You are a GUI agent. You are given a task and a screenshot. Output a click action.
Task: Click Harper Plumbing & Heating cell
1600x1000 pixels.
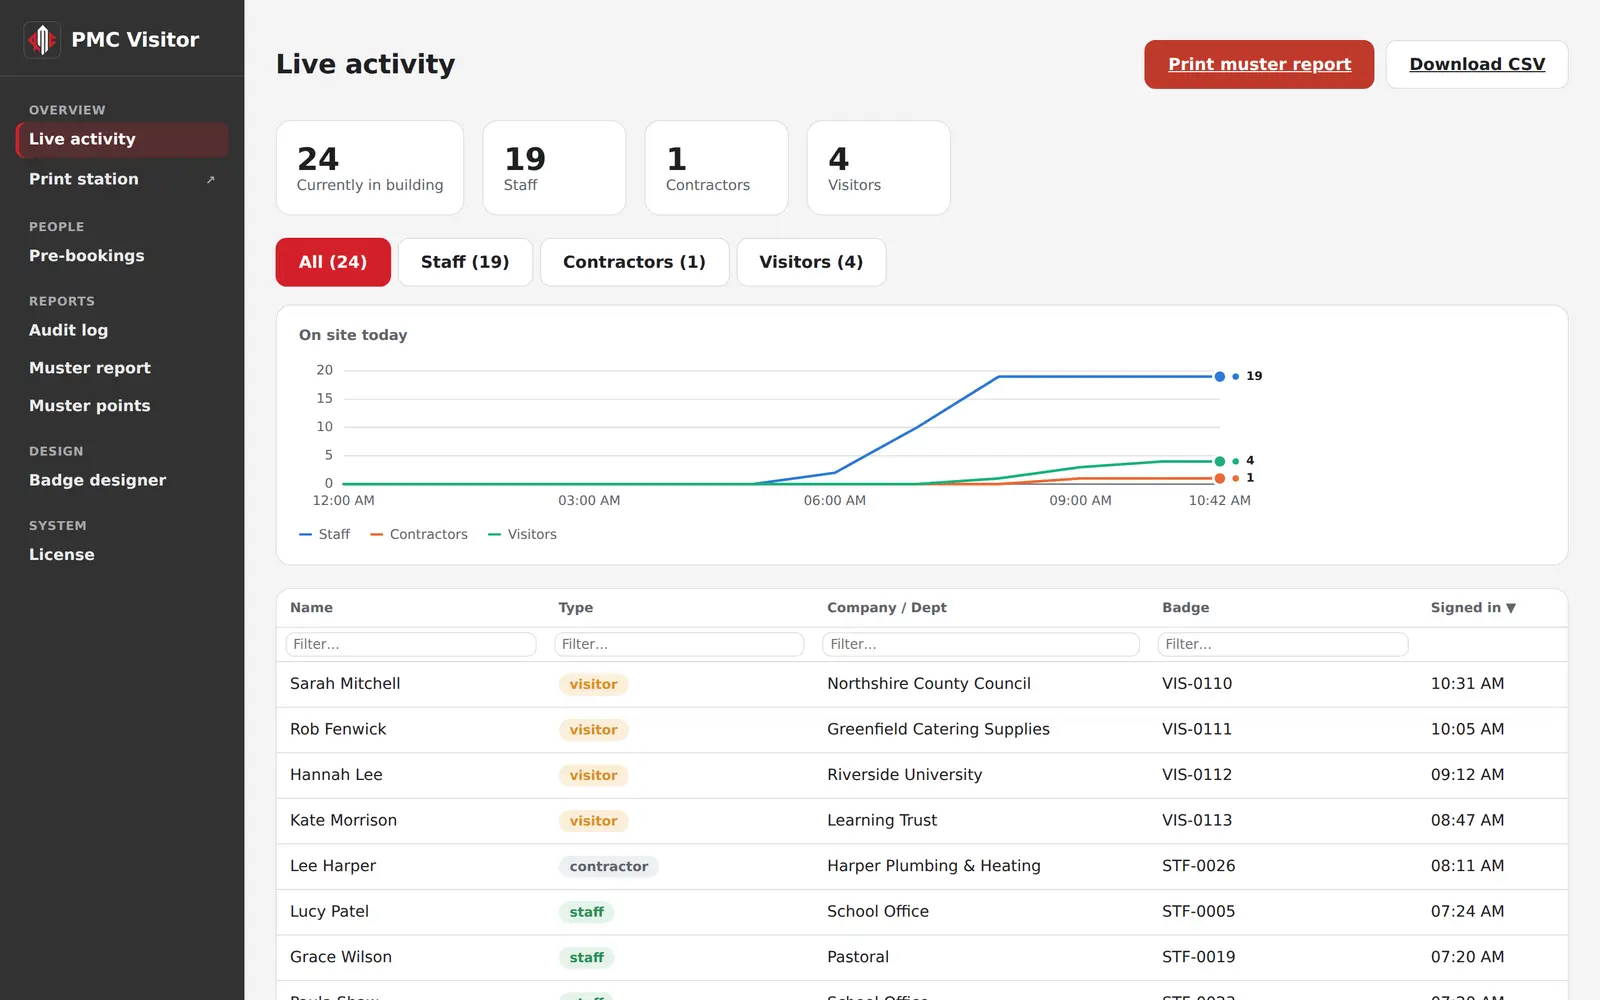(934, 866)
